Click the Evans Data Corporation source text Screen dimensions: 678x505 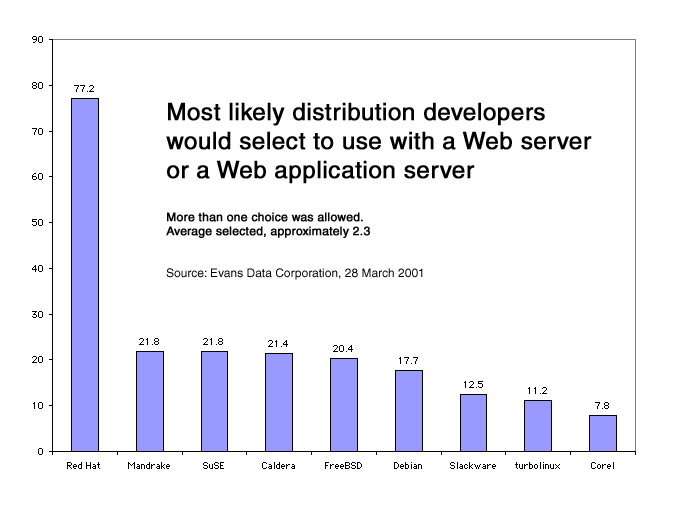point(295,272)
